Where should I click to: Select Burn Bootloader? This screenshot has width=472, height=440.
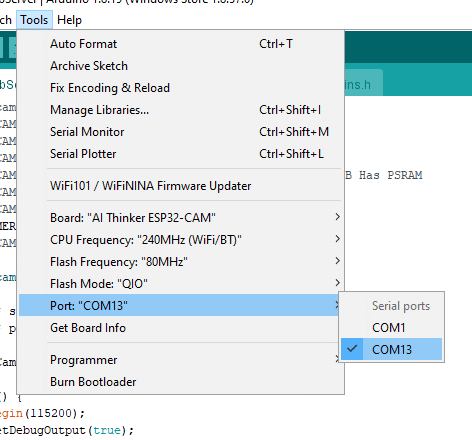click(x=180, y=382)
